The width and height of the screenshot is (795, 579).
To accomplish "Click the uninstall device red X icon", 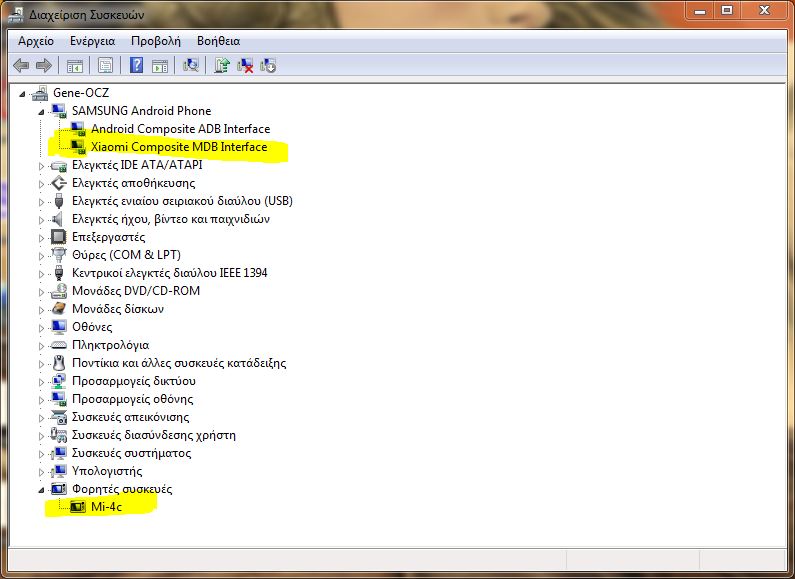I will (245, 66).
